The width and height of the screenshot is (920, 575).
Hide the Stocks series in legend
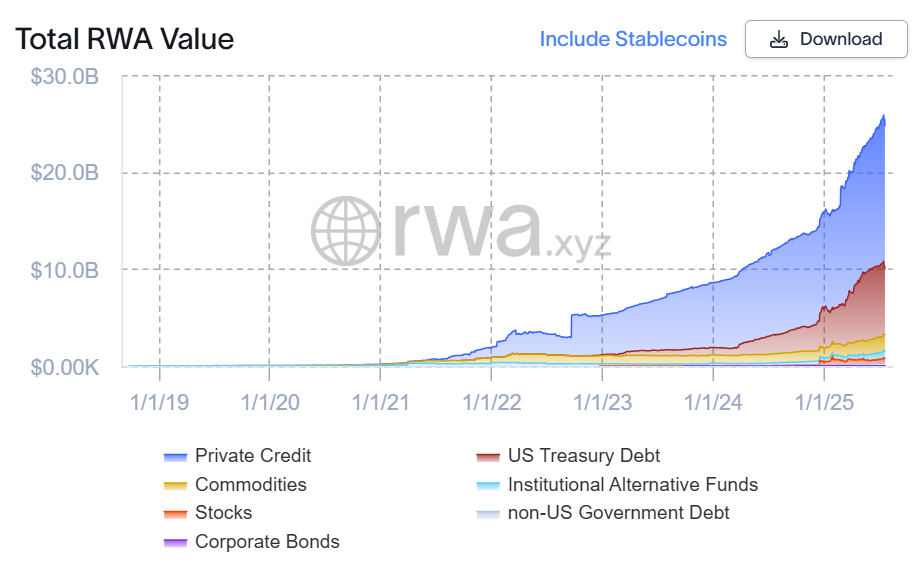click(x=223, y=513)
